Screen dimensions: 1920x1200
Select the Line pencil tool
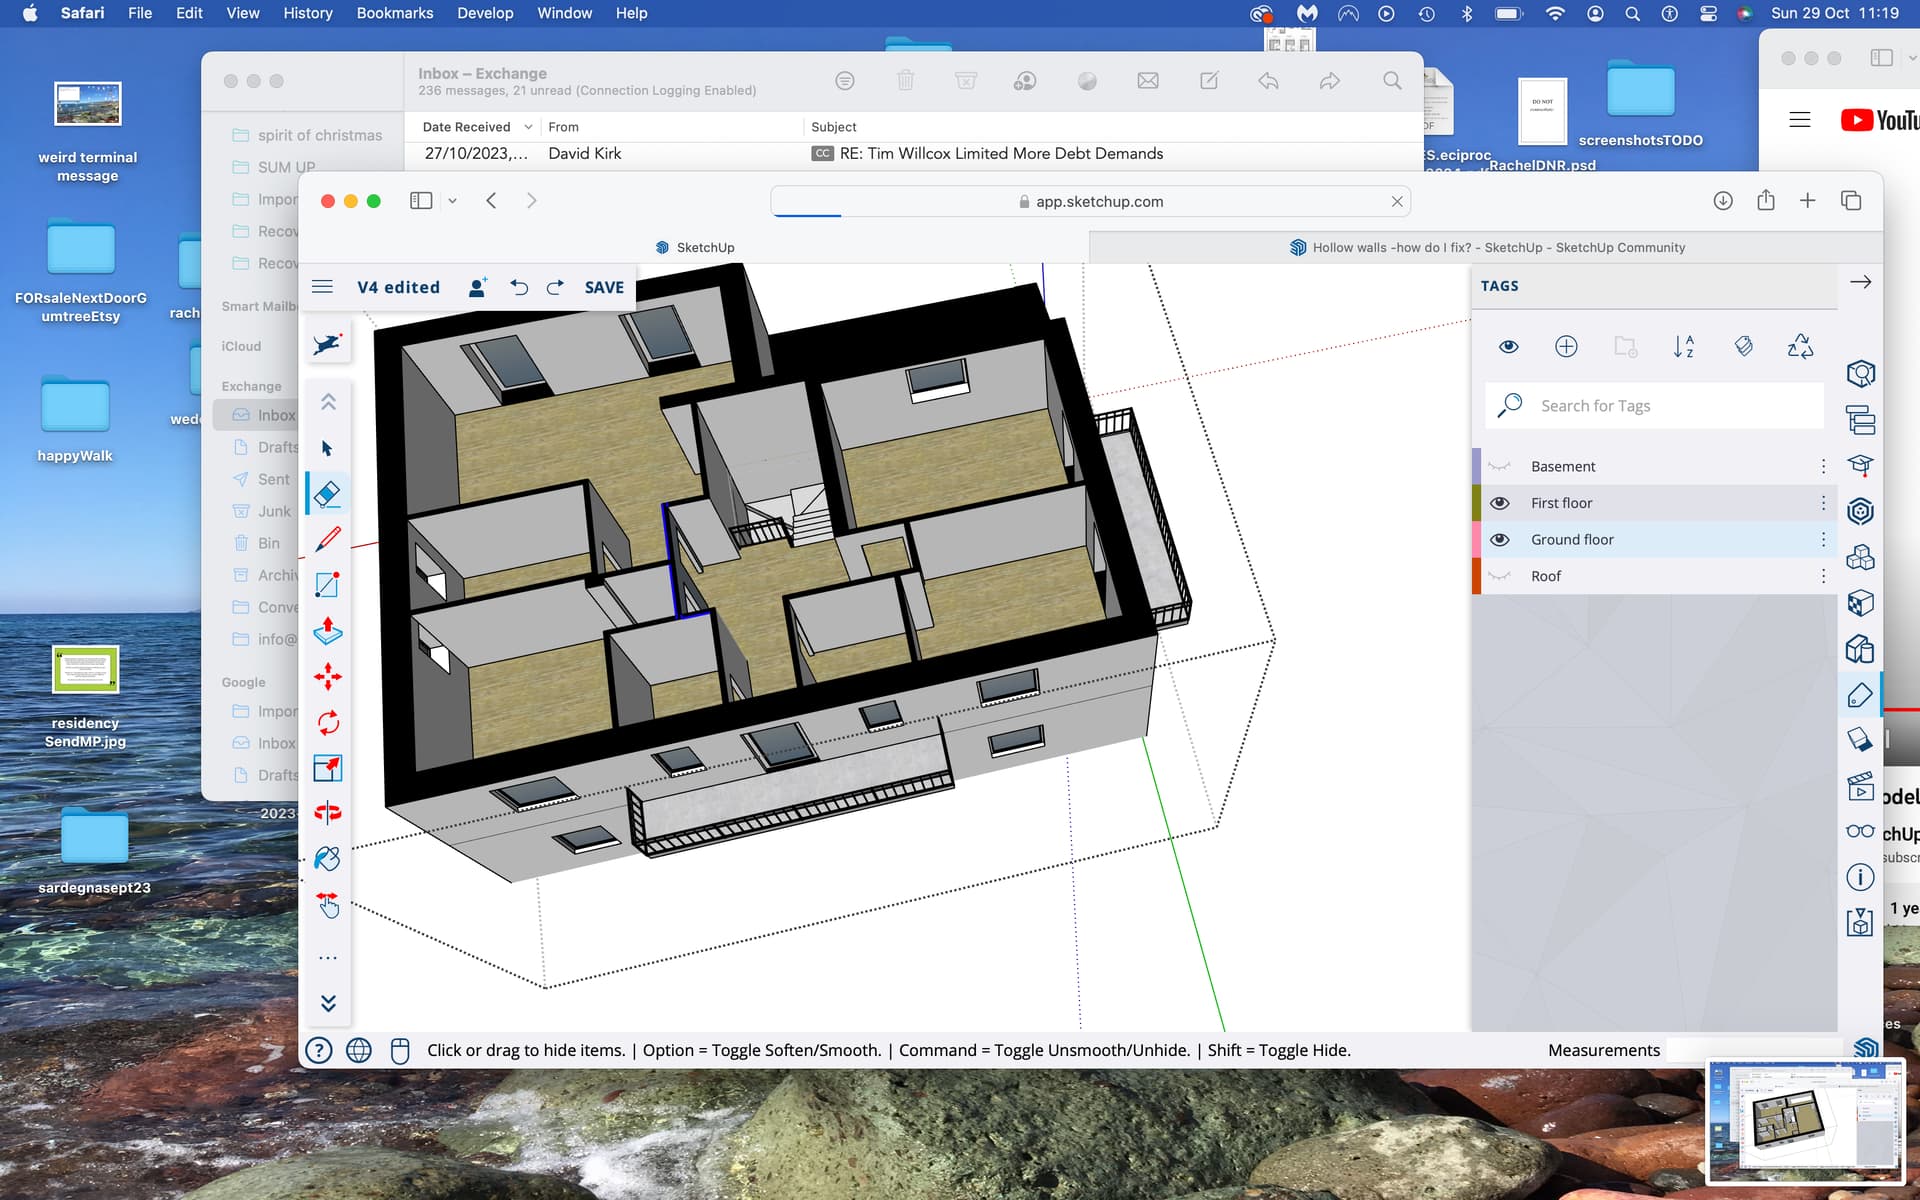pos(328,540)
